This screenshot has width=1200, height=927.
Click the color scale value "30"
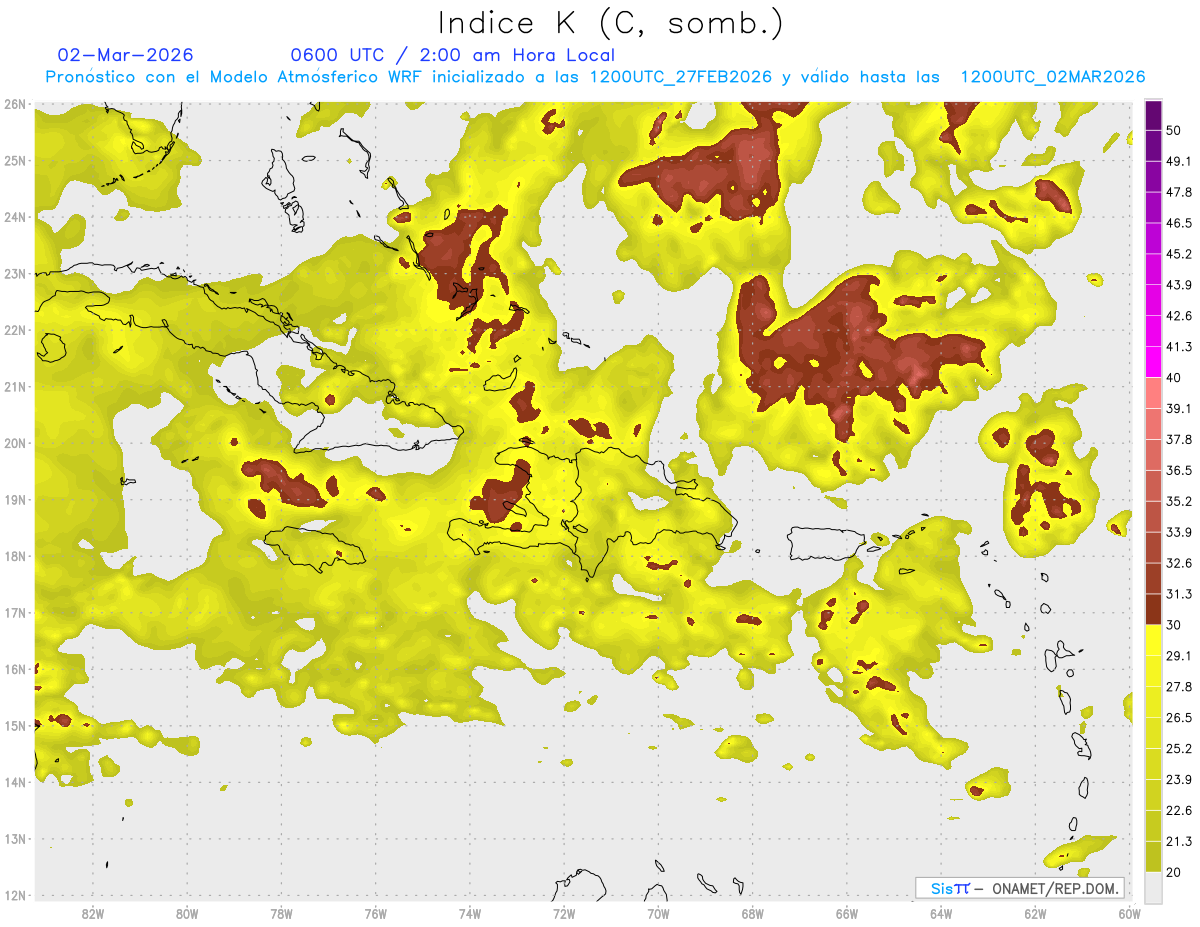coord(1175,625)
